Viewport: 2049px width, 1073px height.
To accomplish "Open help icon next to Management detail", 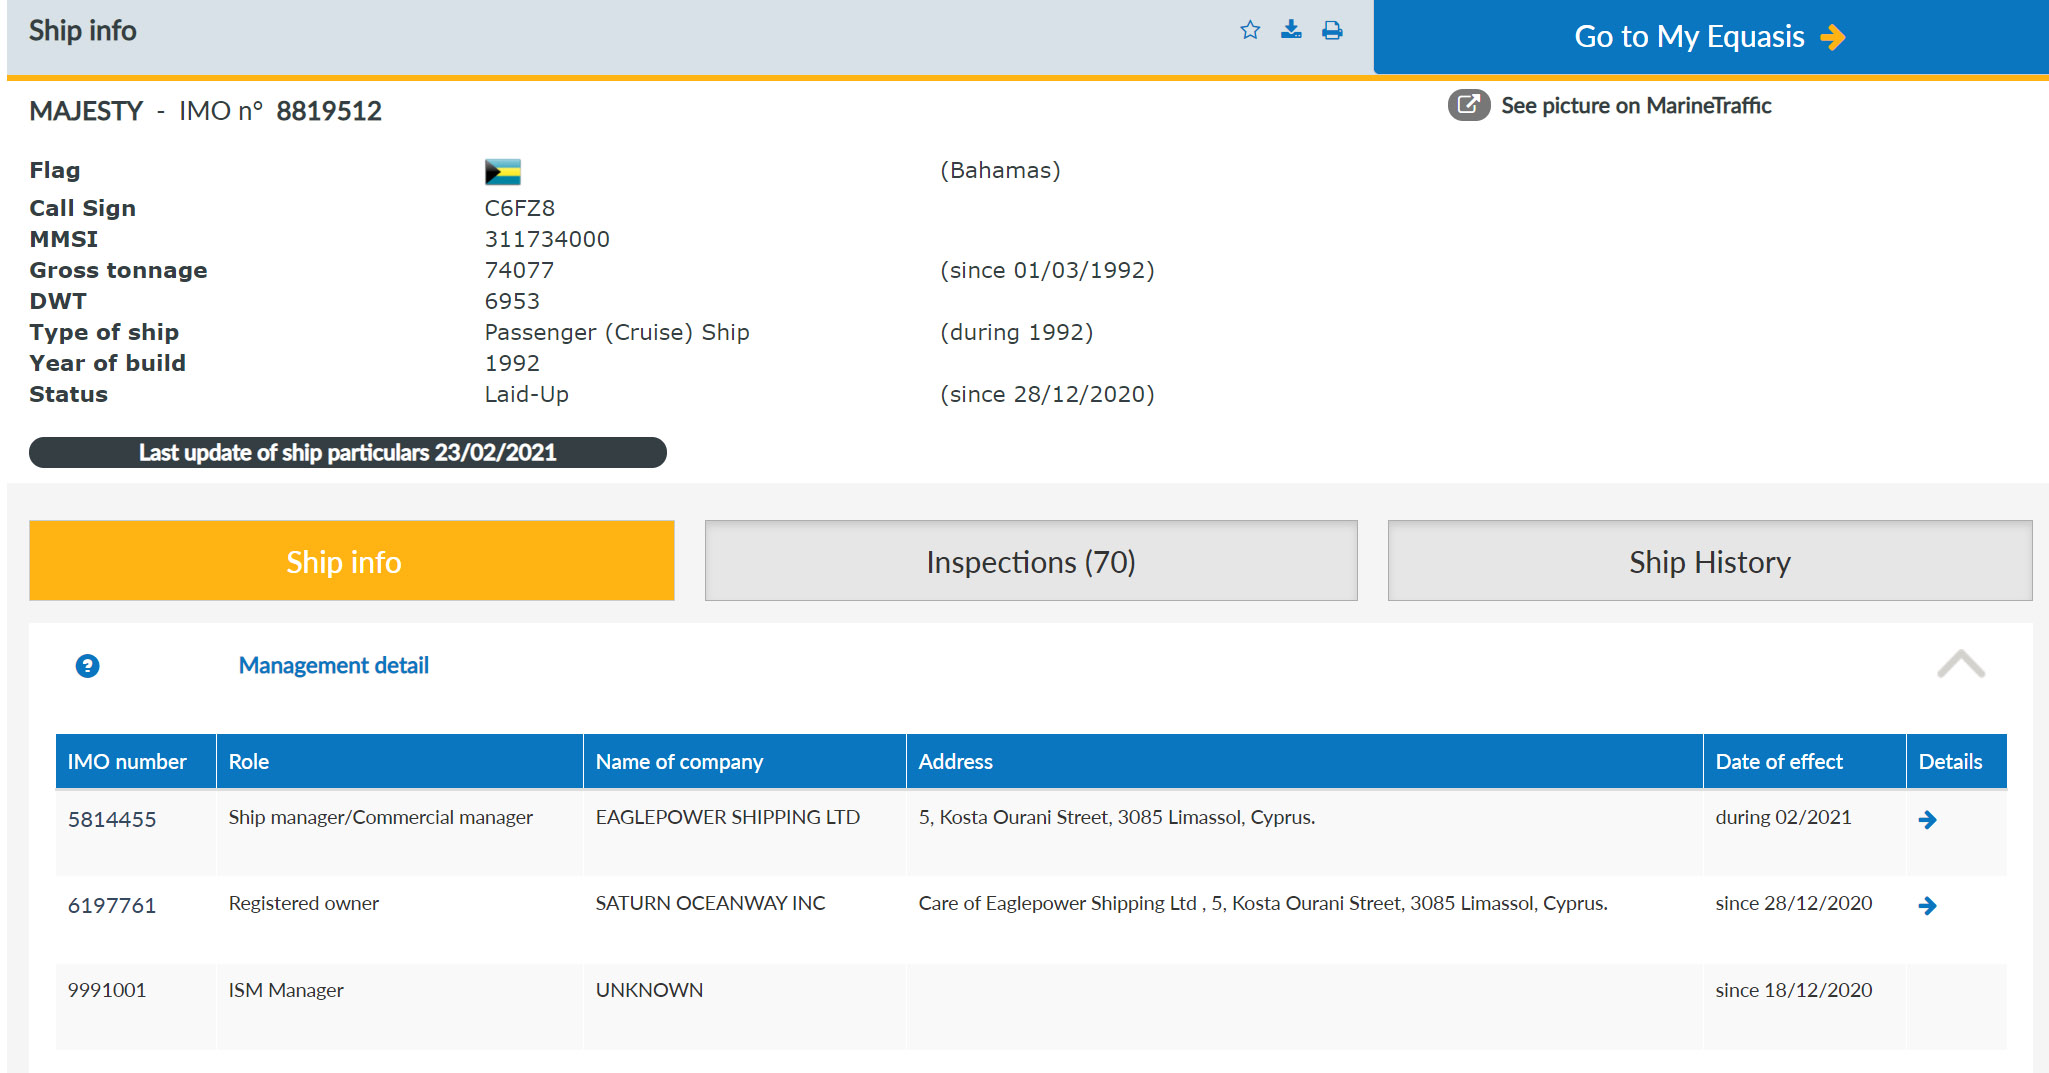I will tap(88, 666).
